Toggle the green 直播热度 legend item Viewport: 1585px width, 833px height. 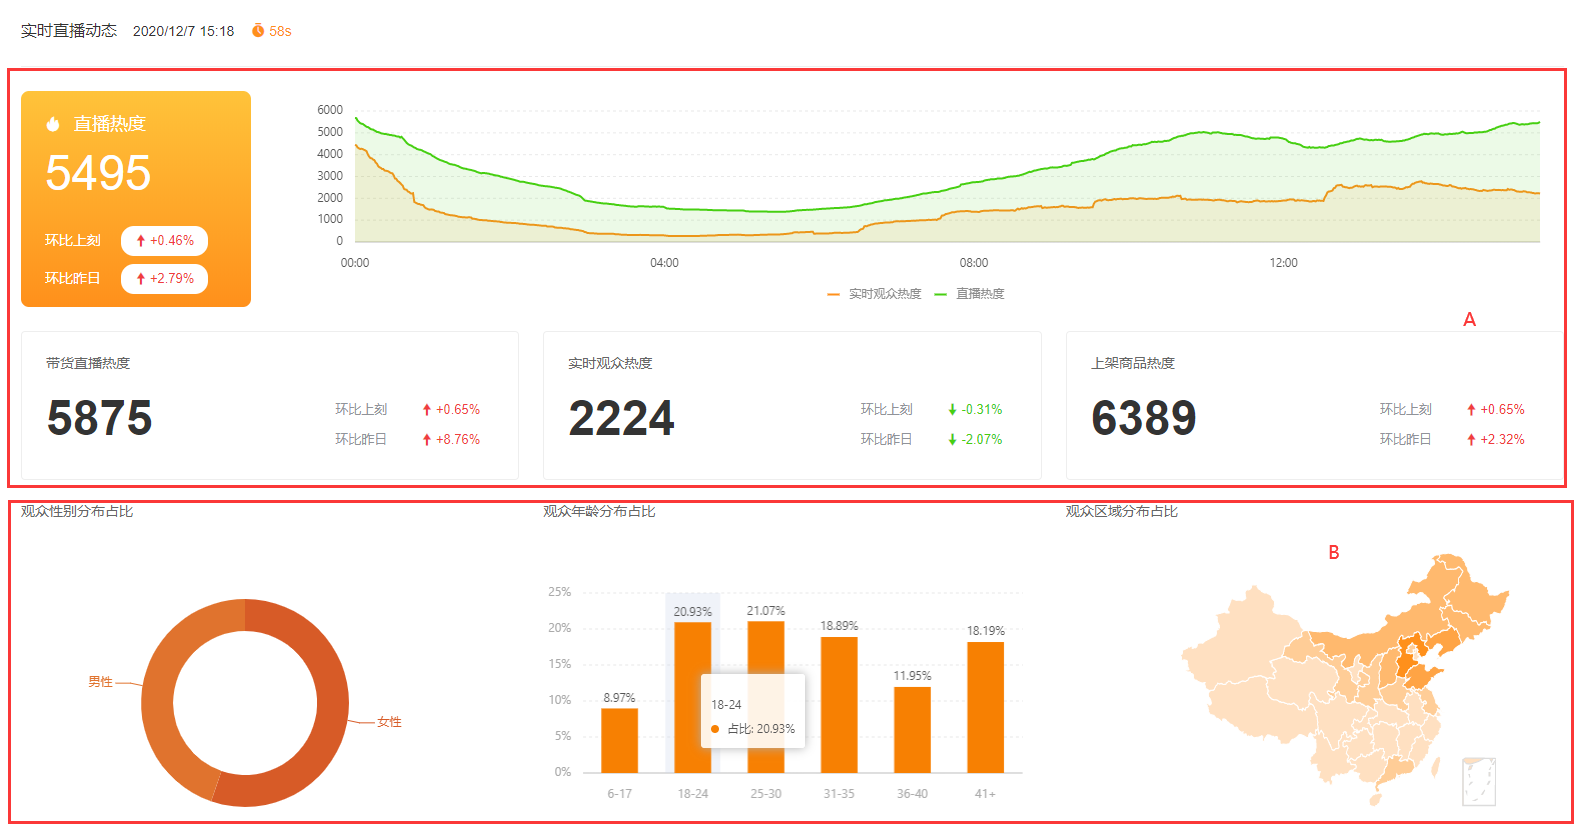click(x=970, y=294)
